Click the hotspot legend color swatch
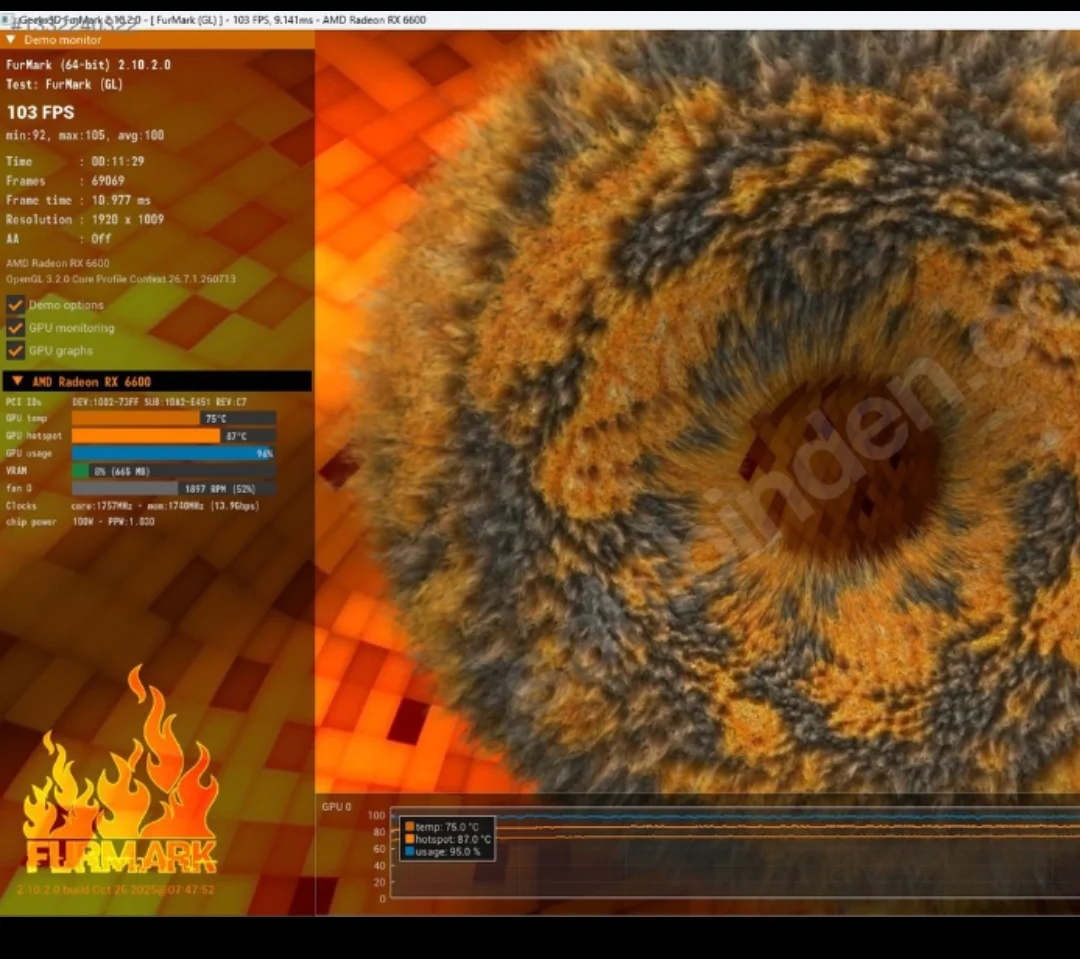Screen dimensions: 1080x959 pyautogui.click(x=410, y=839)
